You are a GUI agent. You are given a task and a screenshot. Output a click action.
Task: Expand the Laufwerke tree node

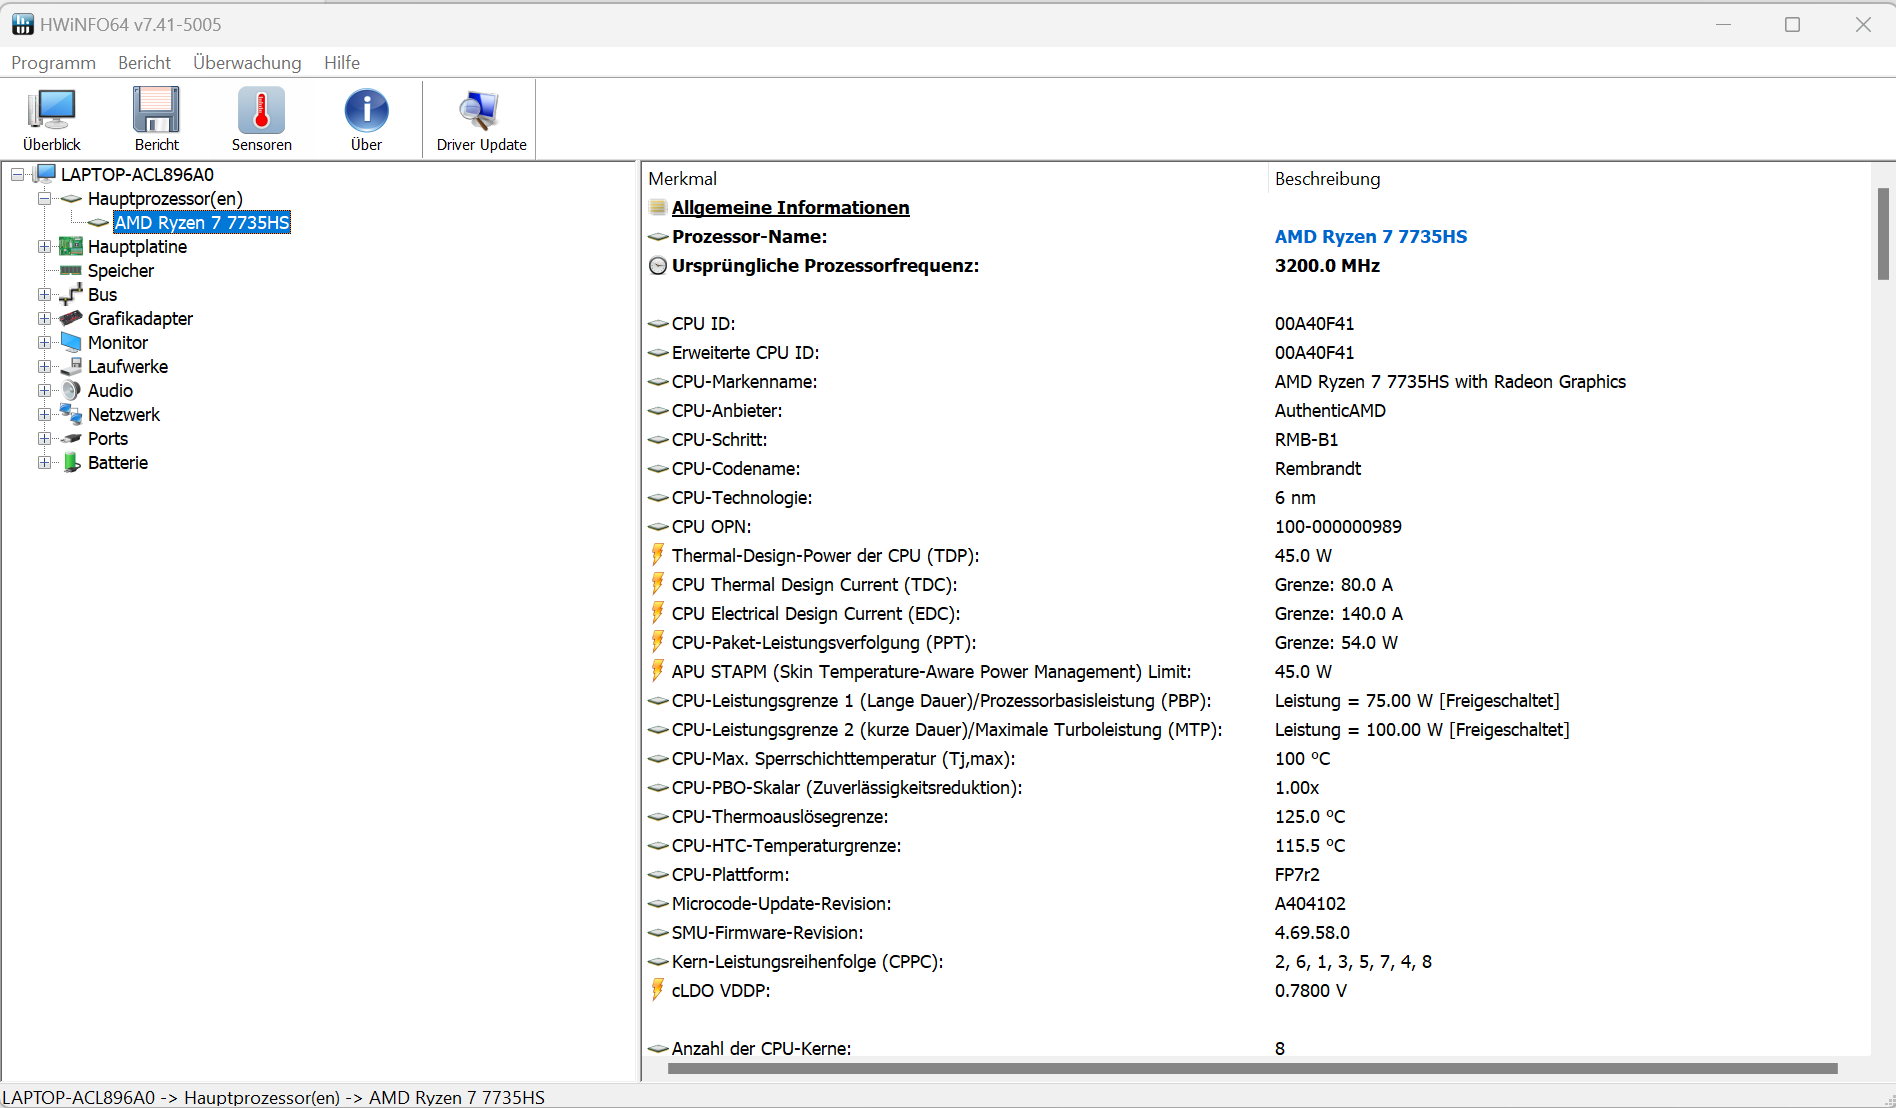44,367
